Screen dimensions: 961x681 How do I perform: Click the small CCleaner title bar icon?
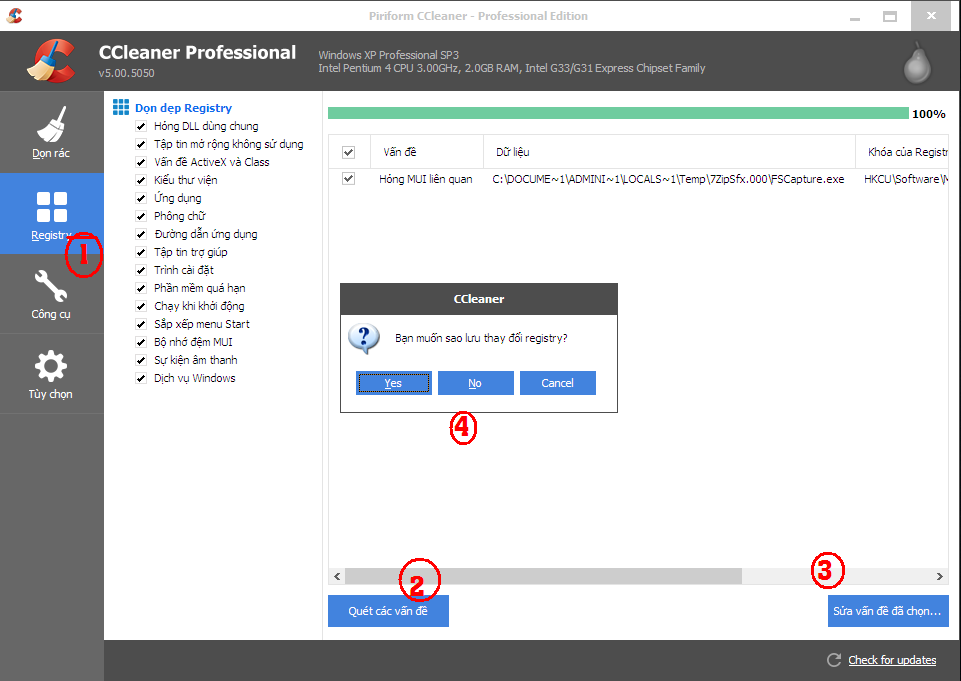coord(15,16)
